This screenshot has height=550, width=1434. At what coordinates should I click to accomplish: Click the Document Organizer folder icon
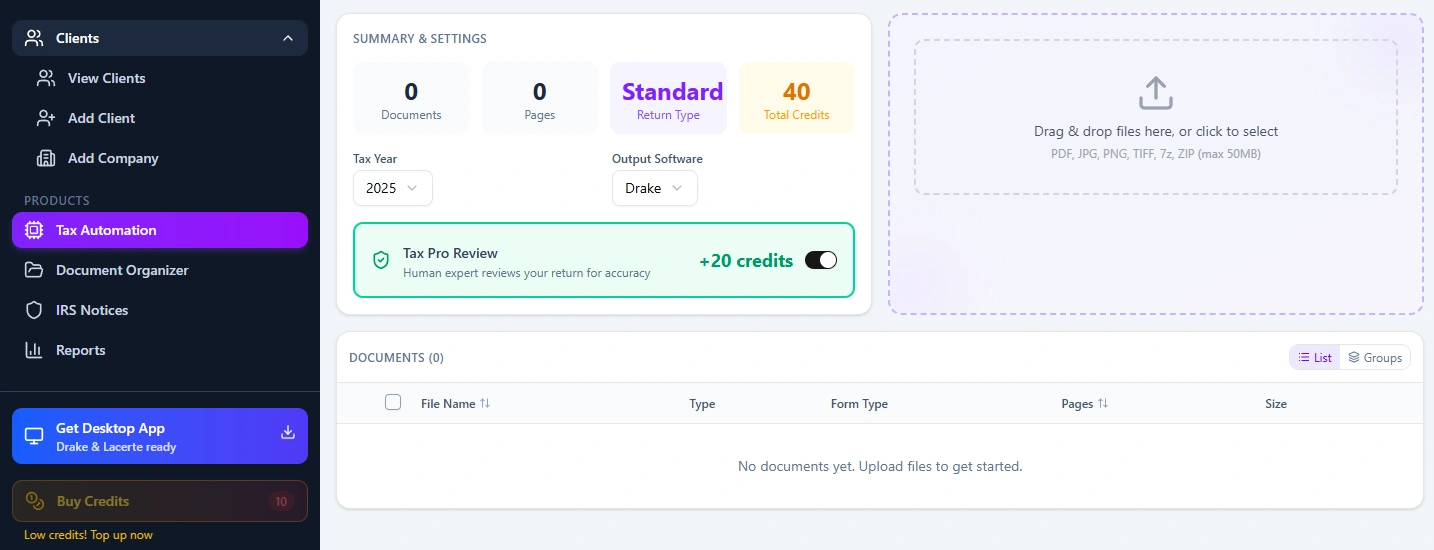point(34,270)
